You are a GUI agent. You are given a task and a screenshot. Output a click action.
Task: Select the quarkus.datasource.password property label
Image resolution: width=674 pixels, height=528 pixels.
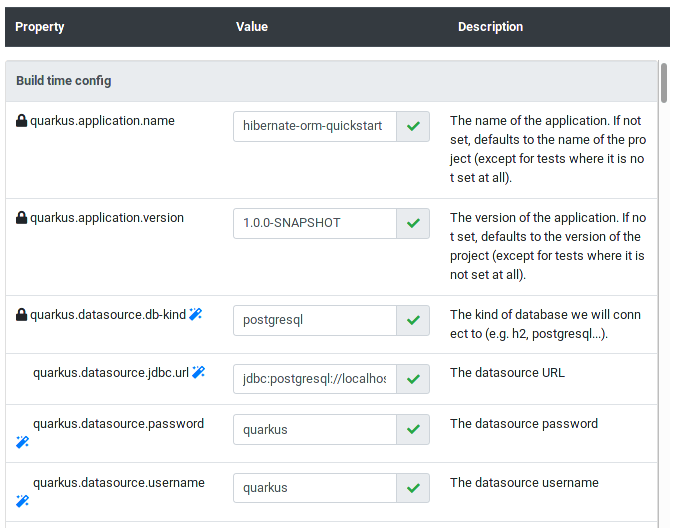click(x=118, y=424)
